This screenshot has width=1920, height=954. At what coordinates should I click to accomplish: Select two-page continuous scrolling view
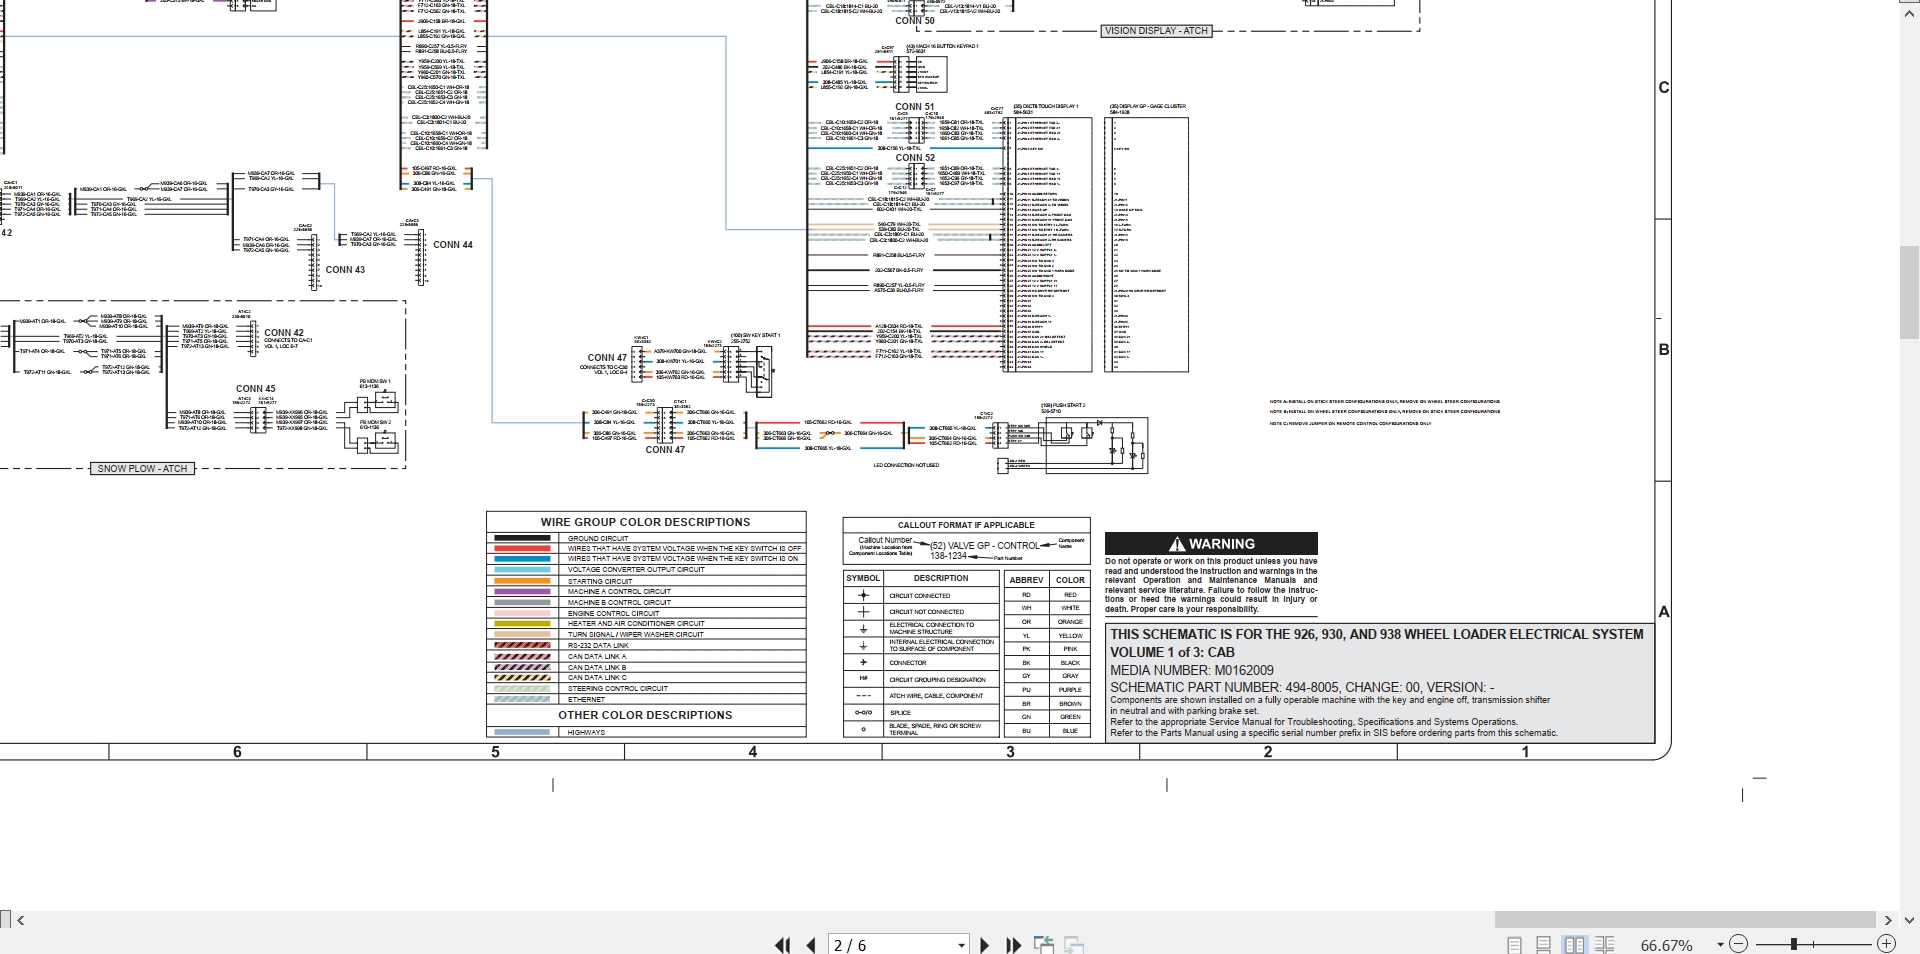[x=1605, y=945]
